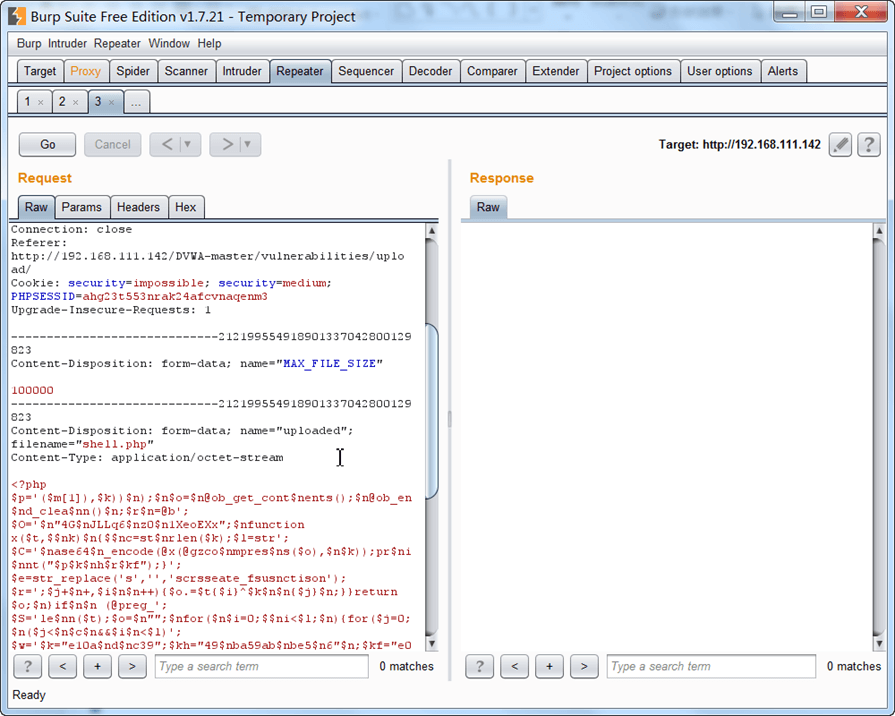Go to next match in request search
This screenshot has height=716, width=895.
tap(132, 666)
